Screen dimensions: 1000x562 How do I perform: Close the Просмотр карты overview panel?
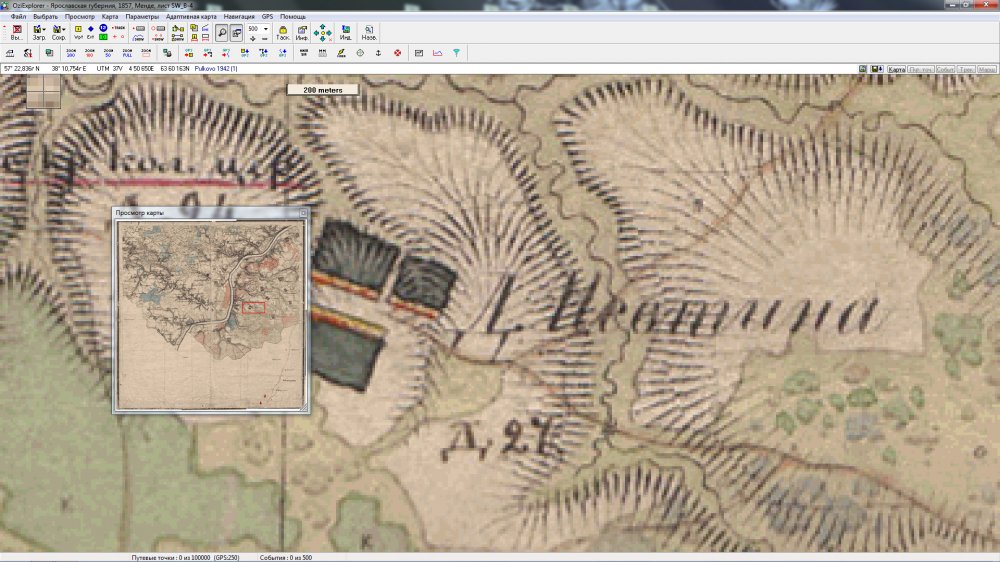(x=303, y=213)
